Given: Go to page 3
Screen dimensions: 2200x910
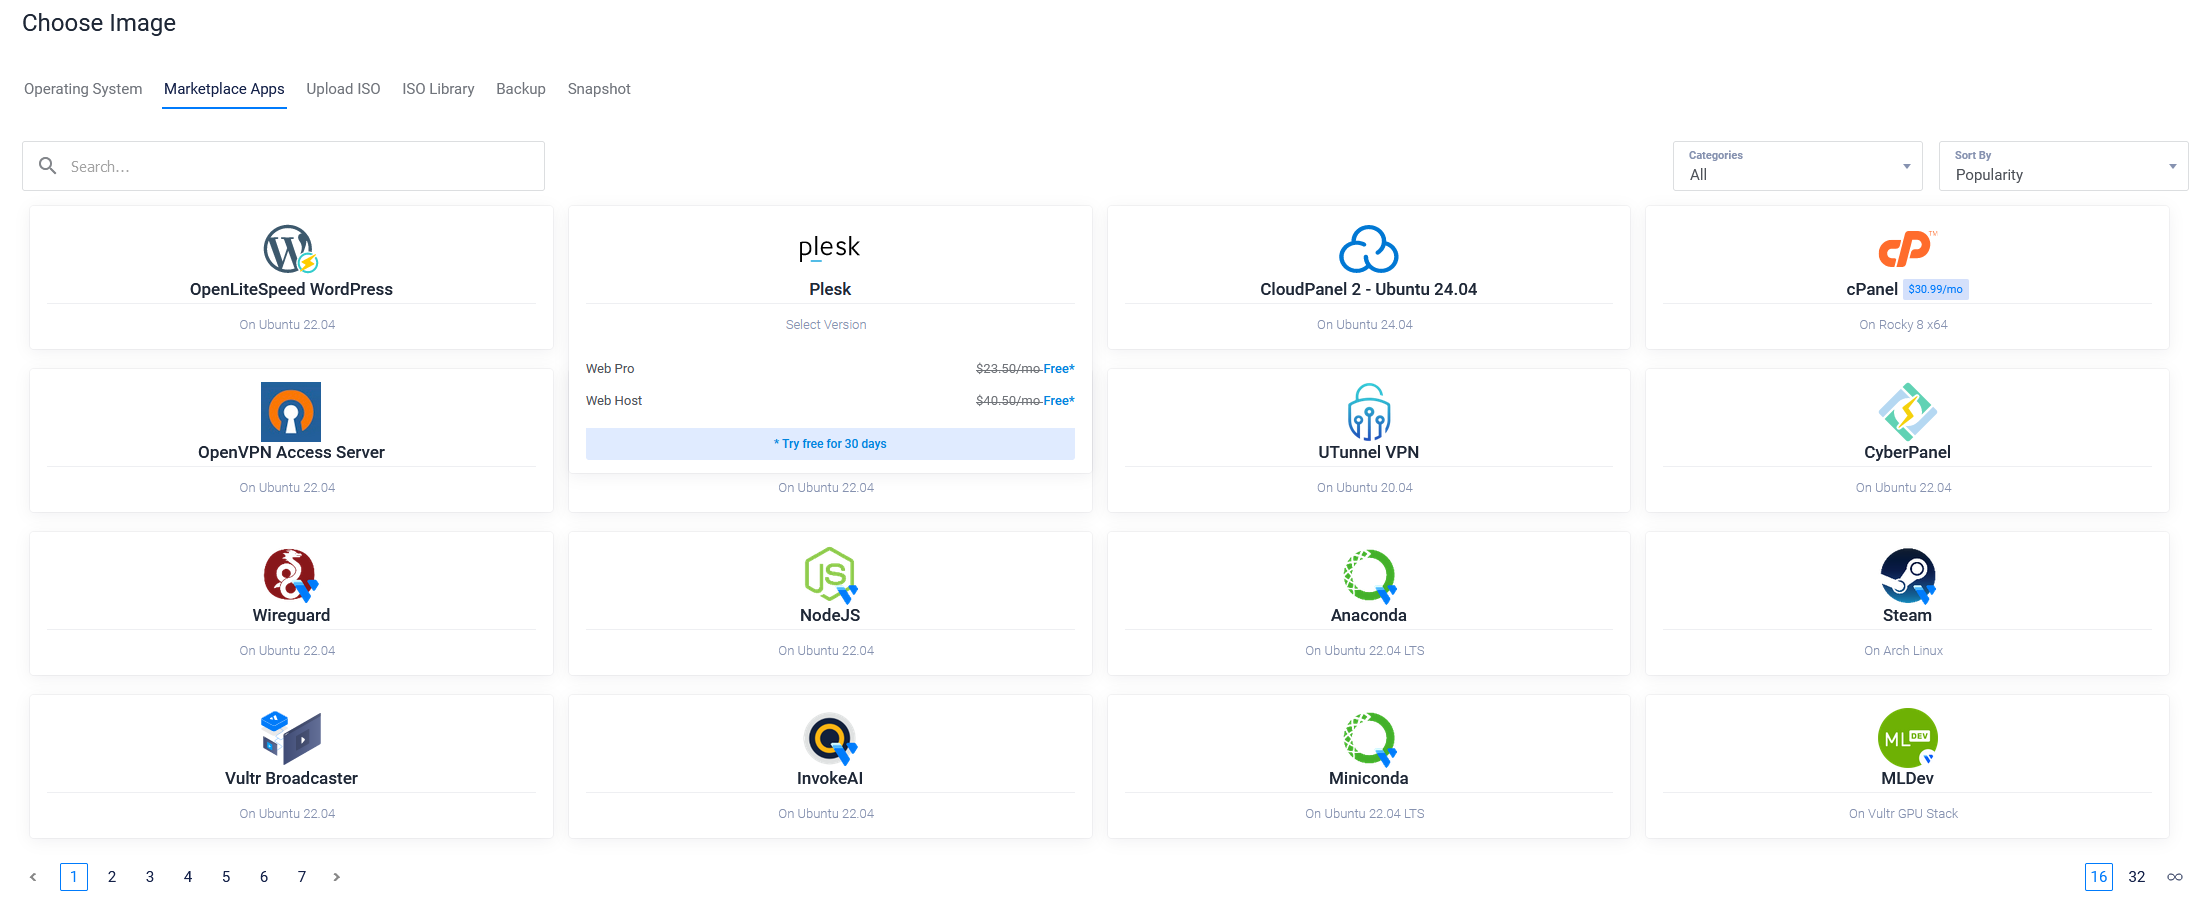Looking at the screenshot, I should pyautogui.click(x=150, y=877).
